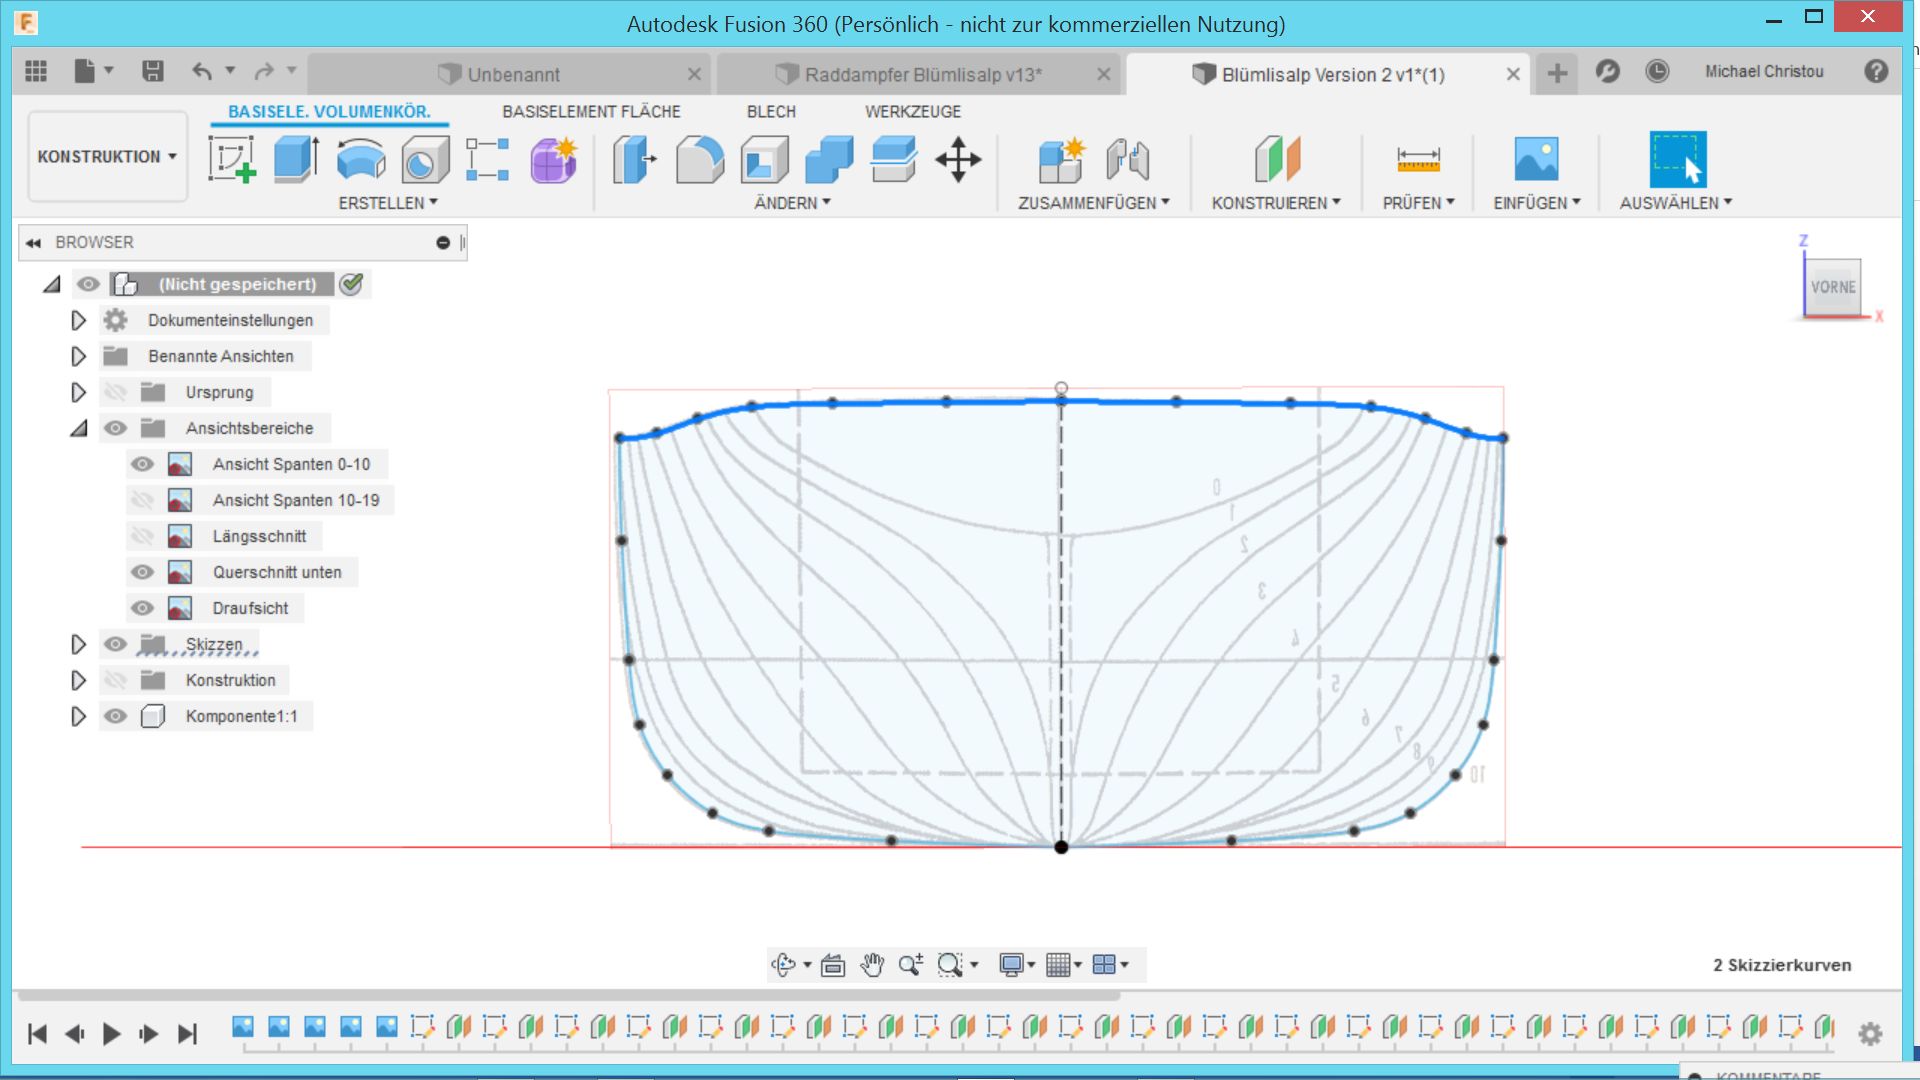Open the KONSTRUKTION workspace dropdown

tap(107, 156)
